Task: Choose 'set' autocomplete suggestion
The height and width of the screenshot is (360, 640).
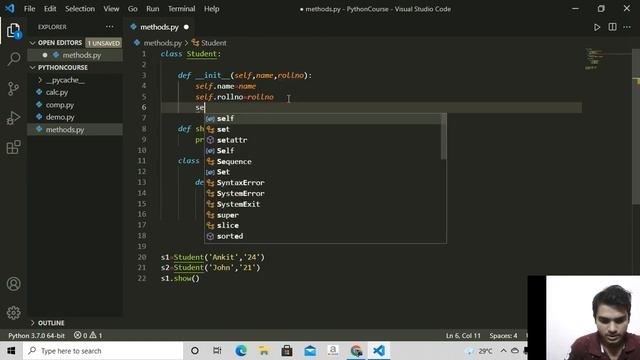Action: click(x=322, y=129)
